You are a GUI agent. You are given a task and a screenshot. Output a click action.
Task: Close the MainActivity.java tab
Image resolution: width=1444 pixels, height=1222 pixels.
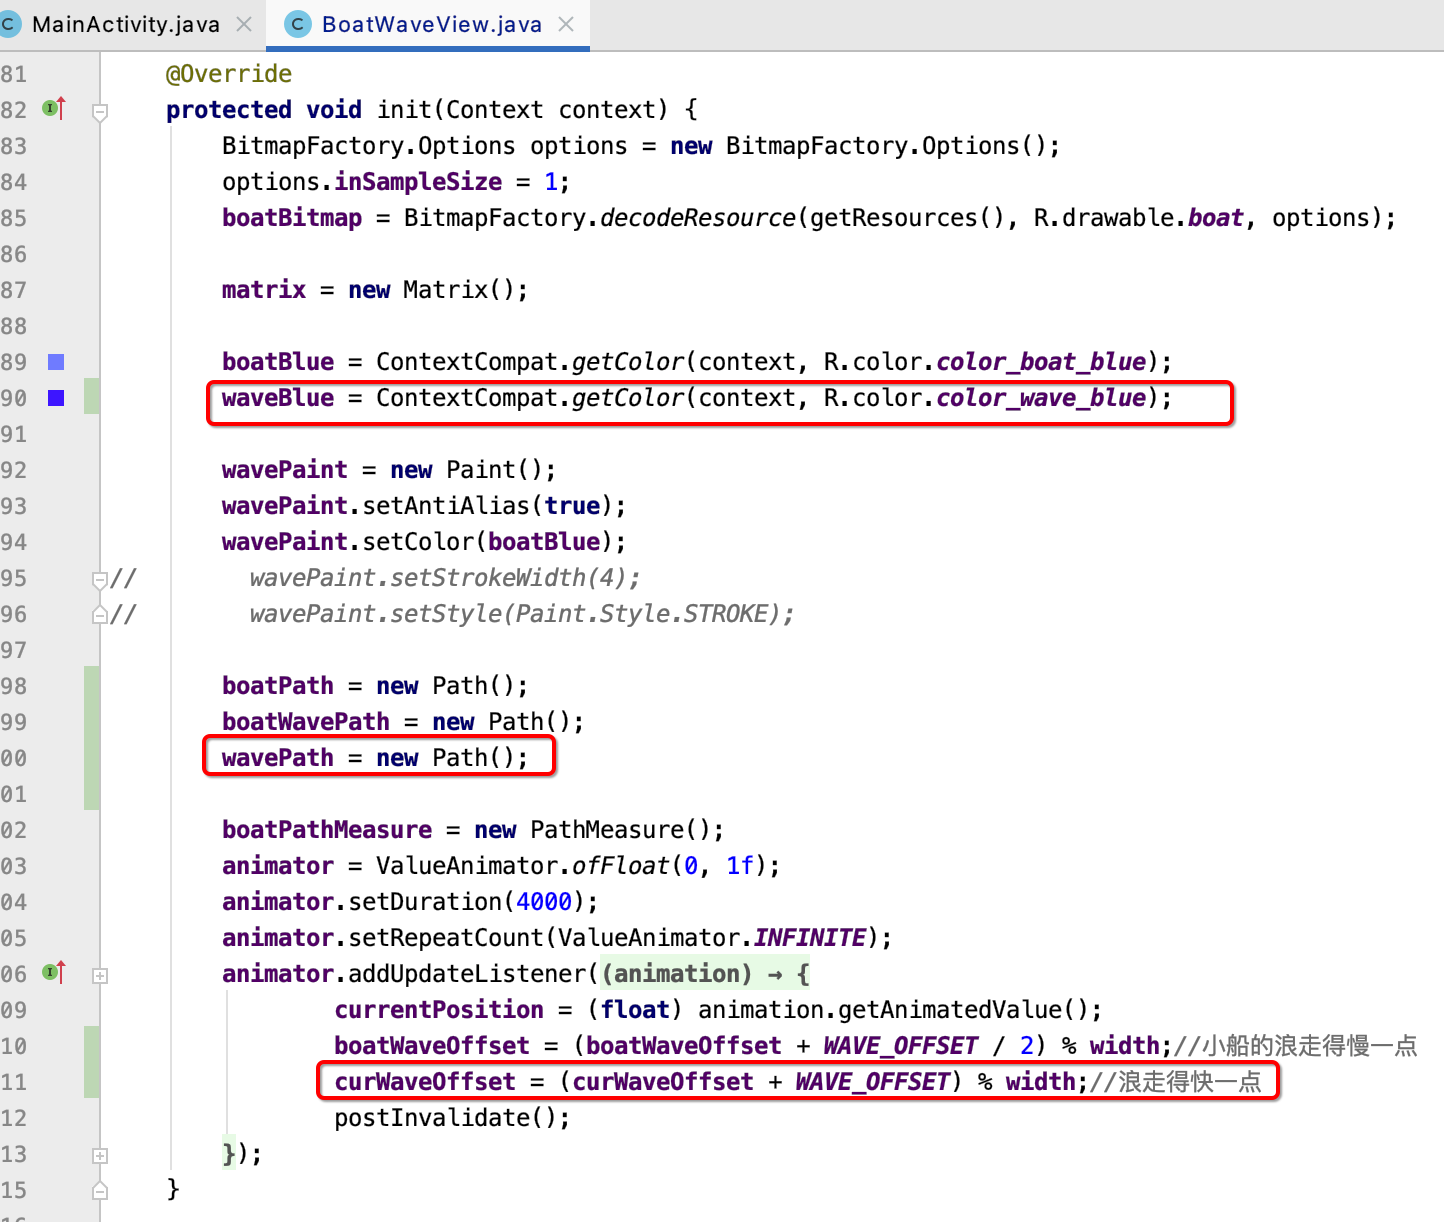pos(244,24)
